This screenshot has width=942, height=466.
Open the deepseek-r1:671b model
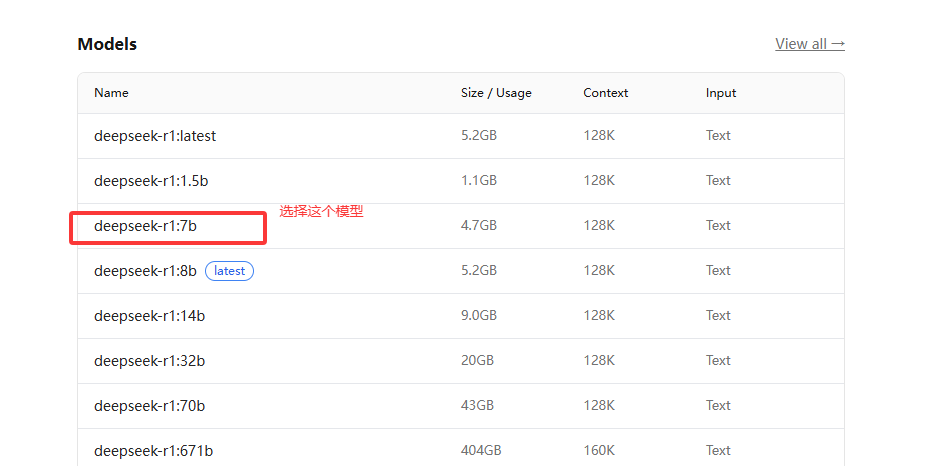[x=153, y=451]
